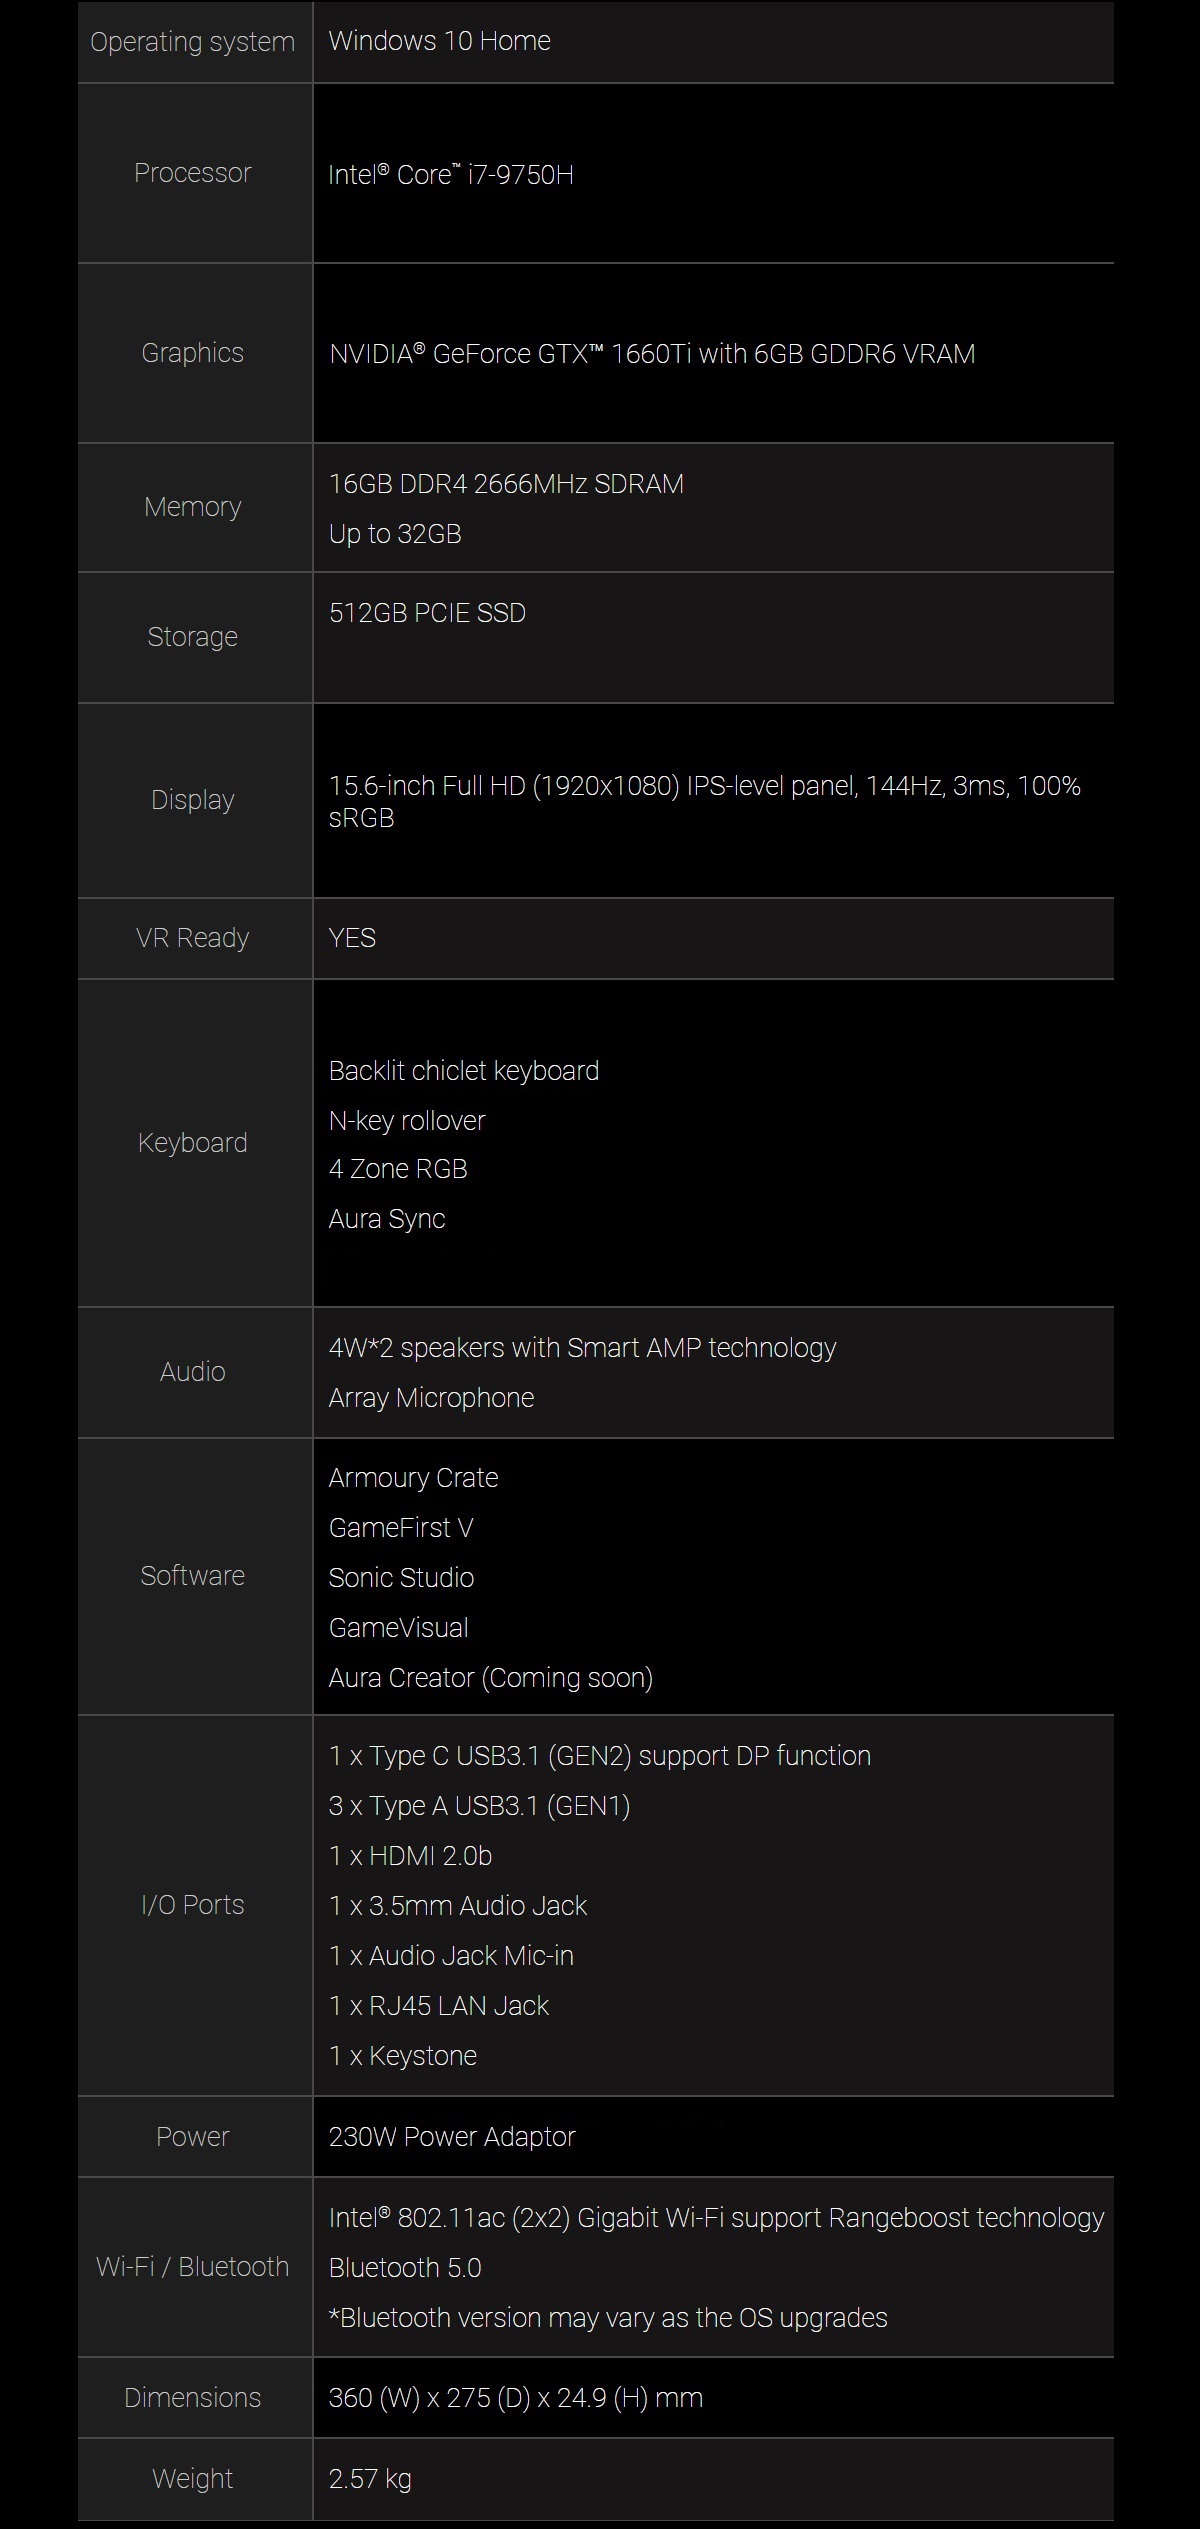Click the 15.6-inch Full HD display description
This screenshot has width=1200, height=2529.
705,802
